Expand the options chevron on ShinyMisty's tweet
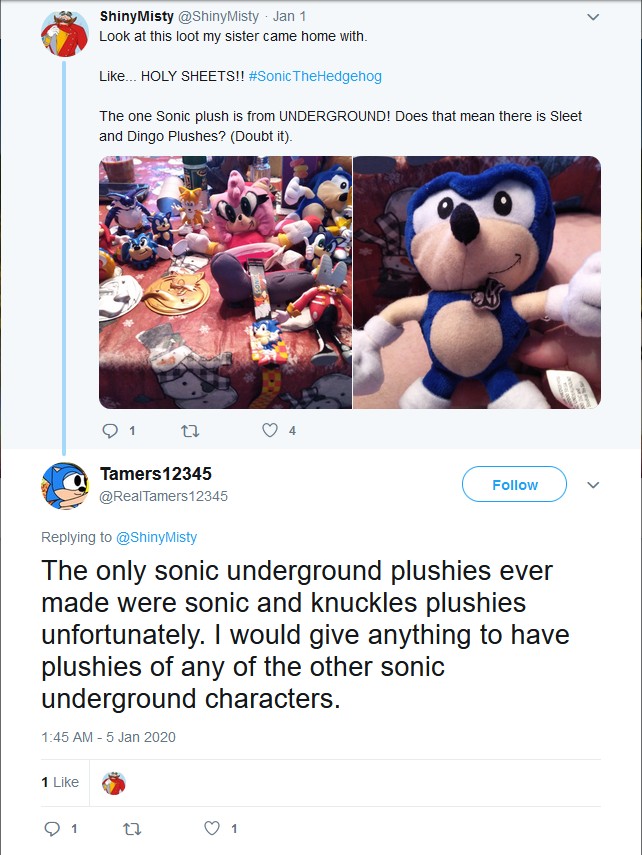This screenshot has height=855, width=642. point(593,17)
